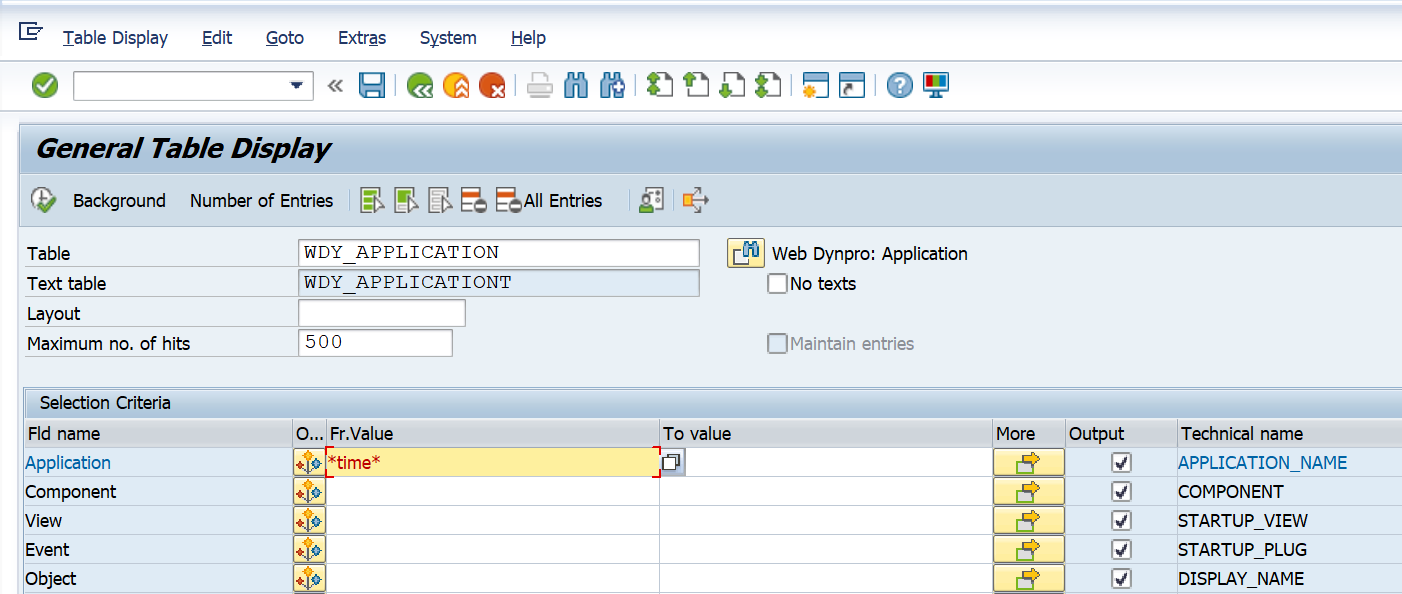Click the multiple selection icon for Application field
Image resolution: width=1402 pixels, height=594 pixels.
click(309, 462)
